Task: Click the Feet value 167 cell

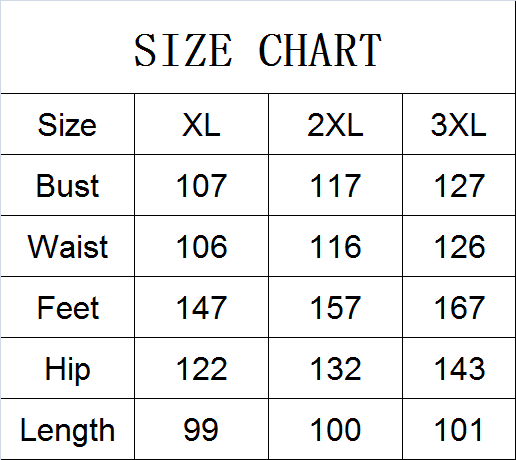Action: click(x=459, y=307)
